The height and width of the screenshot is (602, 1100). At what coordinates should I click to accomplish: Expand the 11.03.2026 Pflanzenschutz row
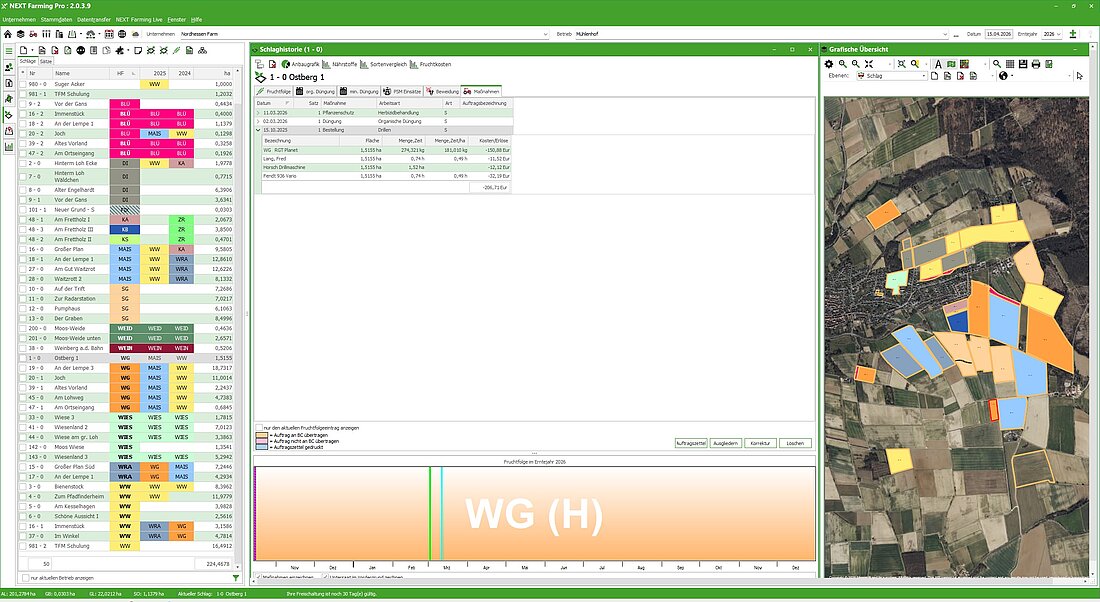(x=259, y=113)
